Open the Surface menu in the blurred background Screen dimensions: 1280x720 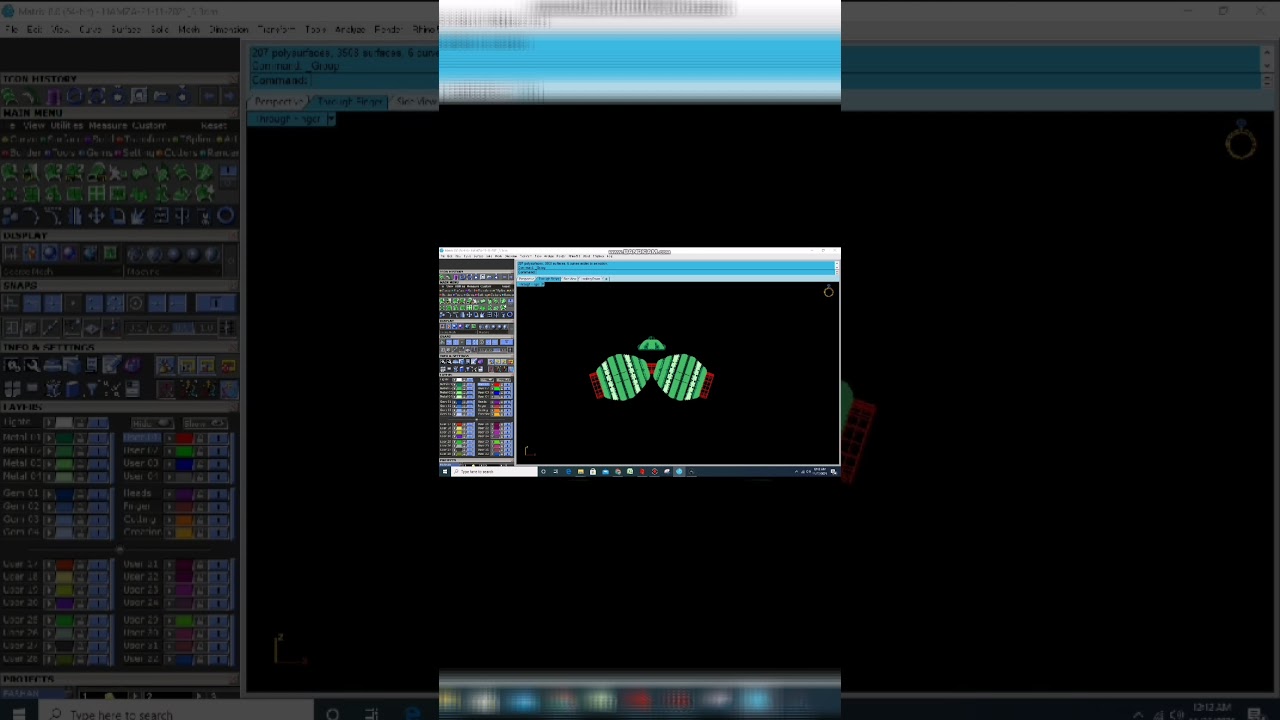[x=126, y=30]
